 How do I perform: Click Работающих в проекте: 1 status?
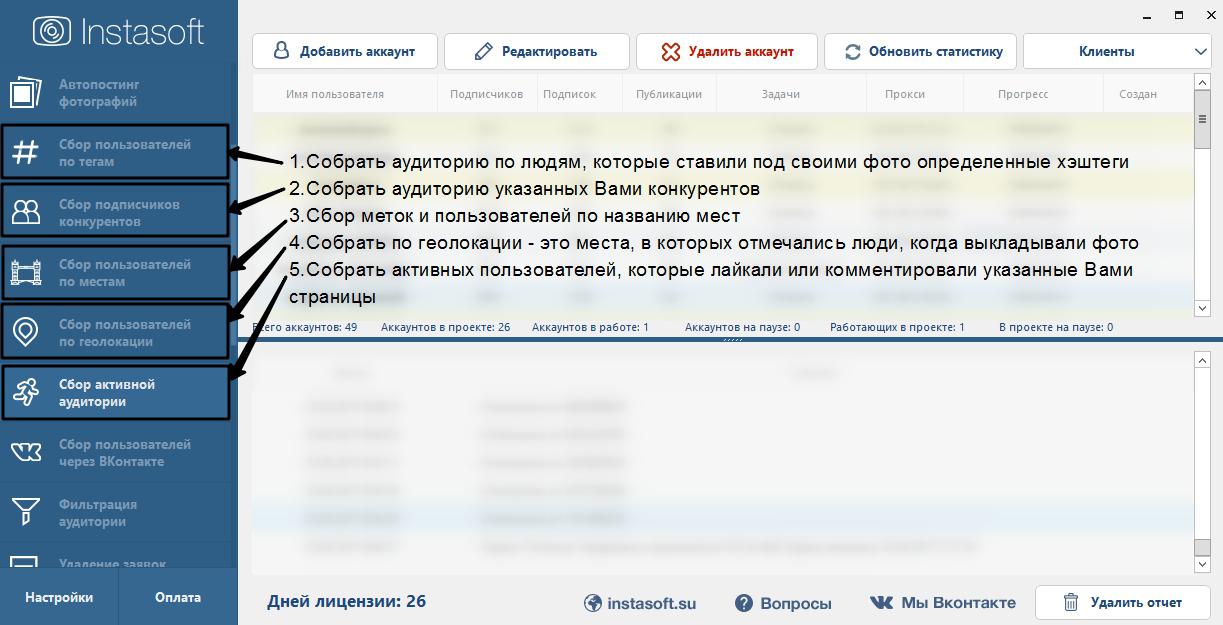coord(897,327)
